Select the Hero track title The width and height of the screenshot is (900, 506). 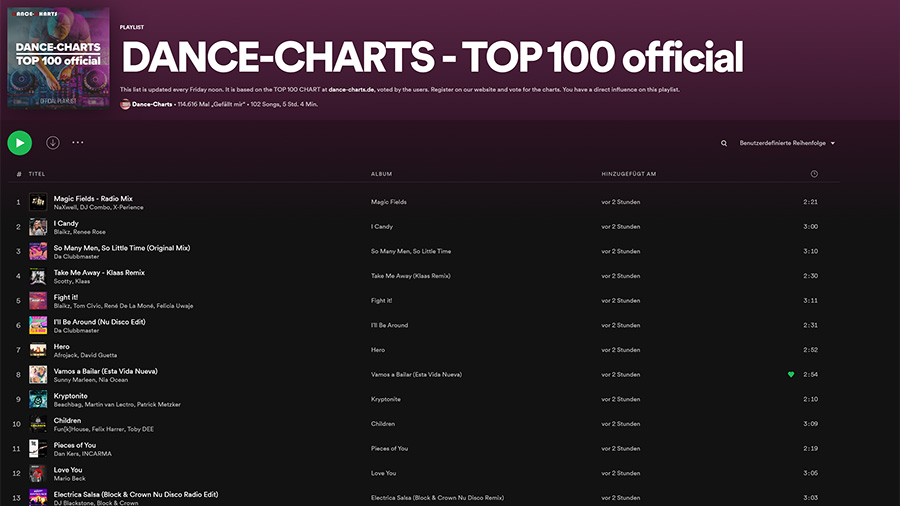[x=61, y=347]
